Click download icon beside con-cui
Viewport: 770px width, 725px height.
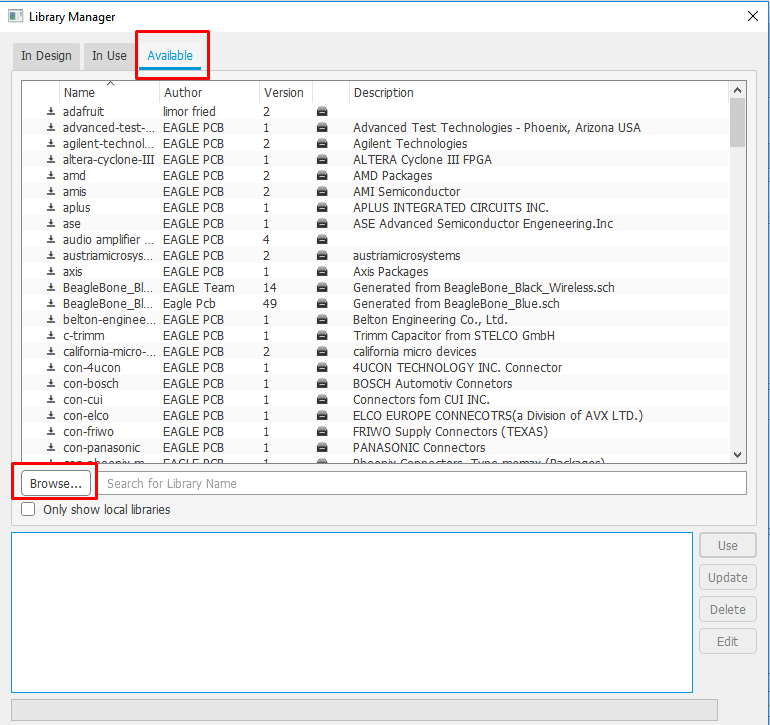(x=51, y=399)
